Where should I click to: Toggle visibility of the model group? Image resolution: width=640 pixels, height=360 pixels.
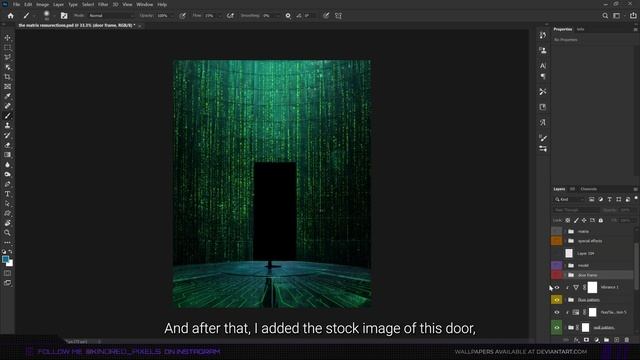click(557, 265)
